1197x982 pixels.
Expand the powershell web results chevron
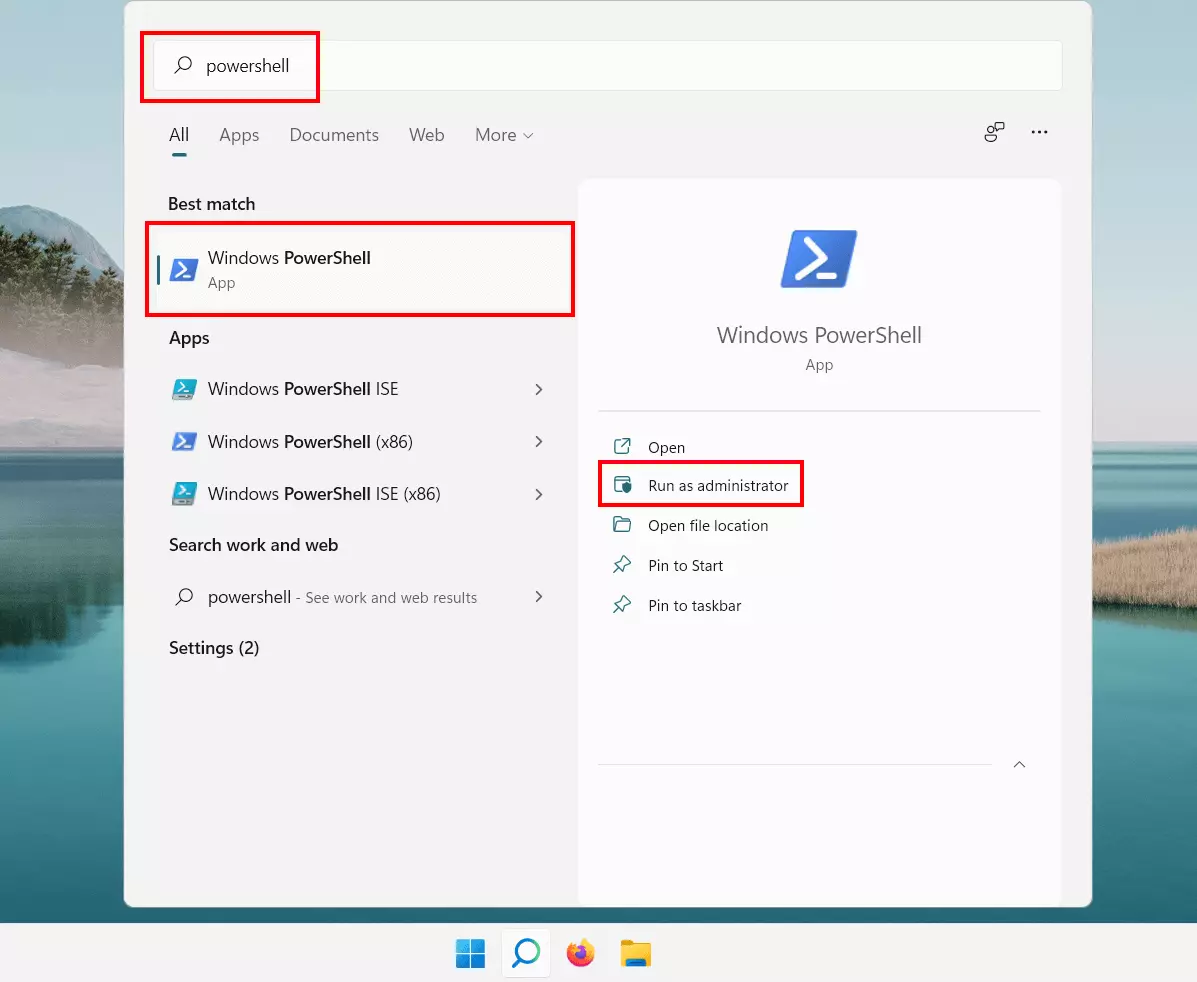[x=539, y=597]
